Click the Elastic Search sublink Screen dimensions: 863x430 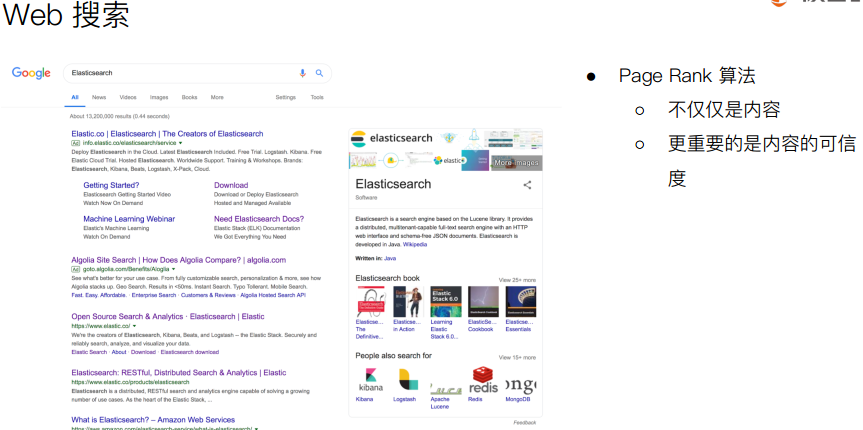click(89, 352)
